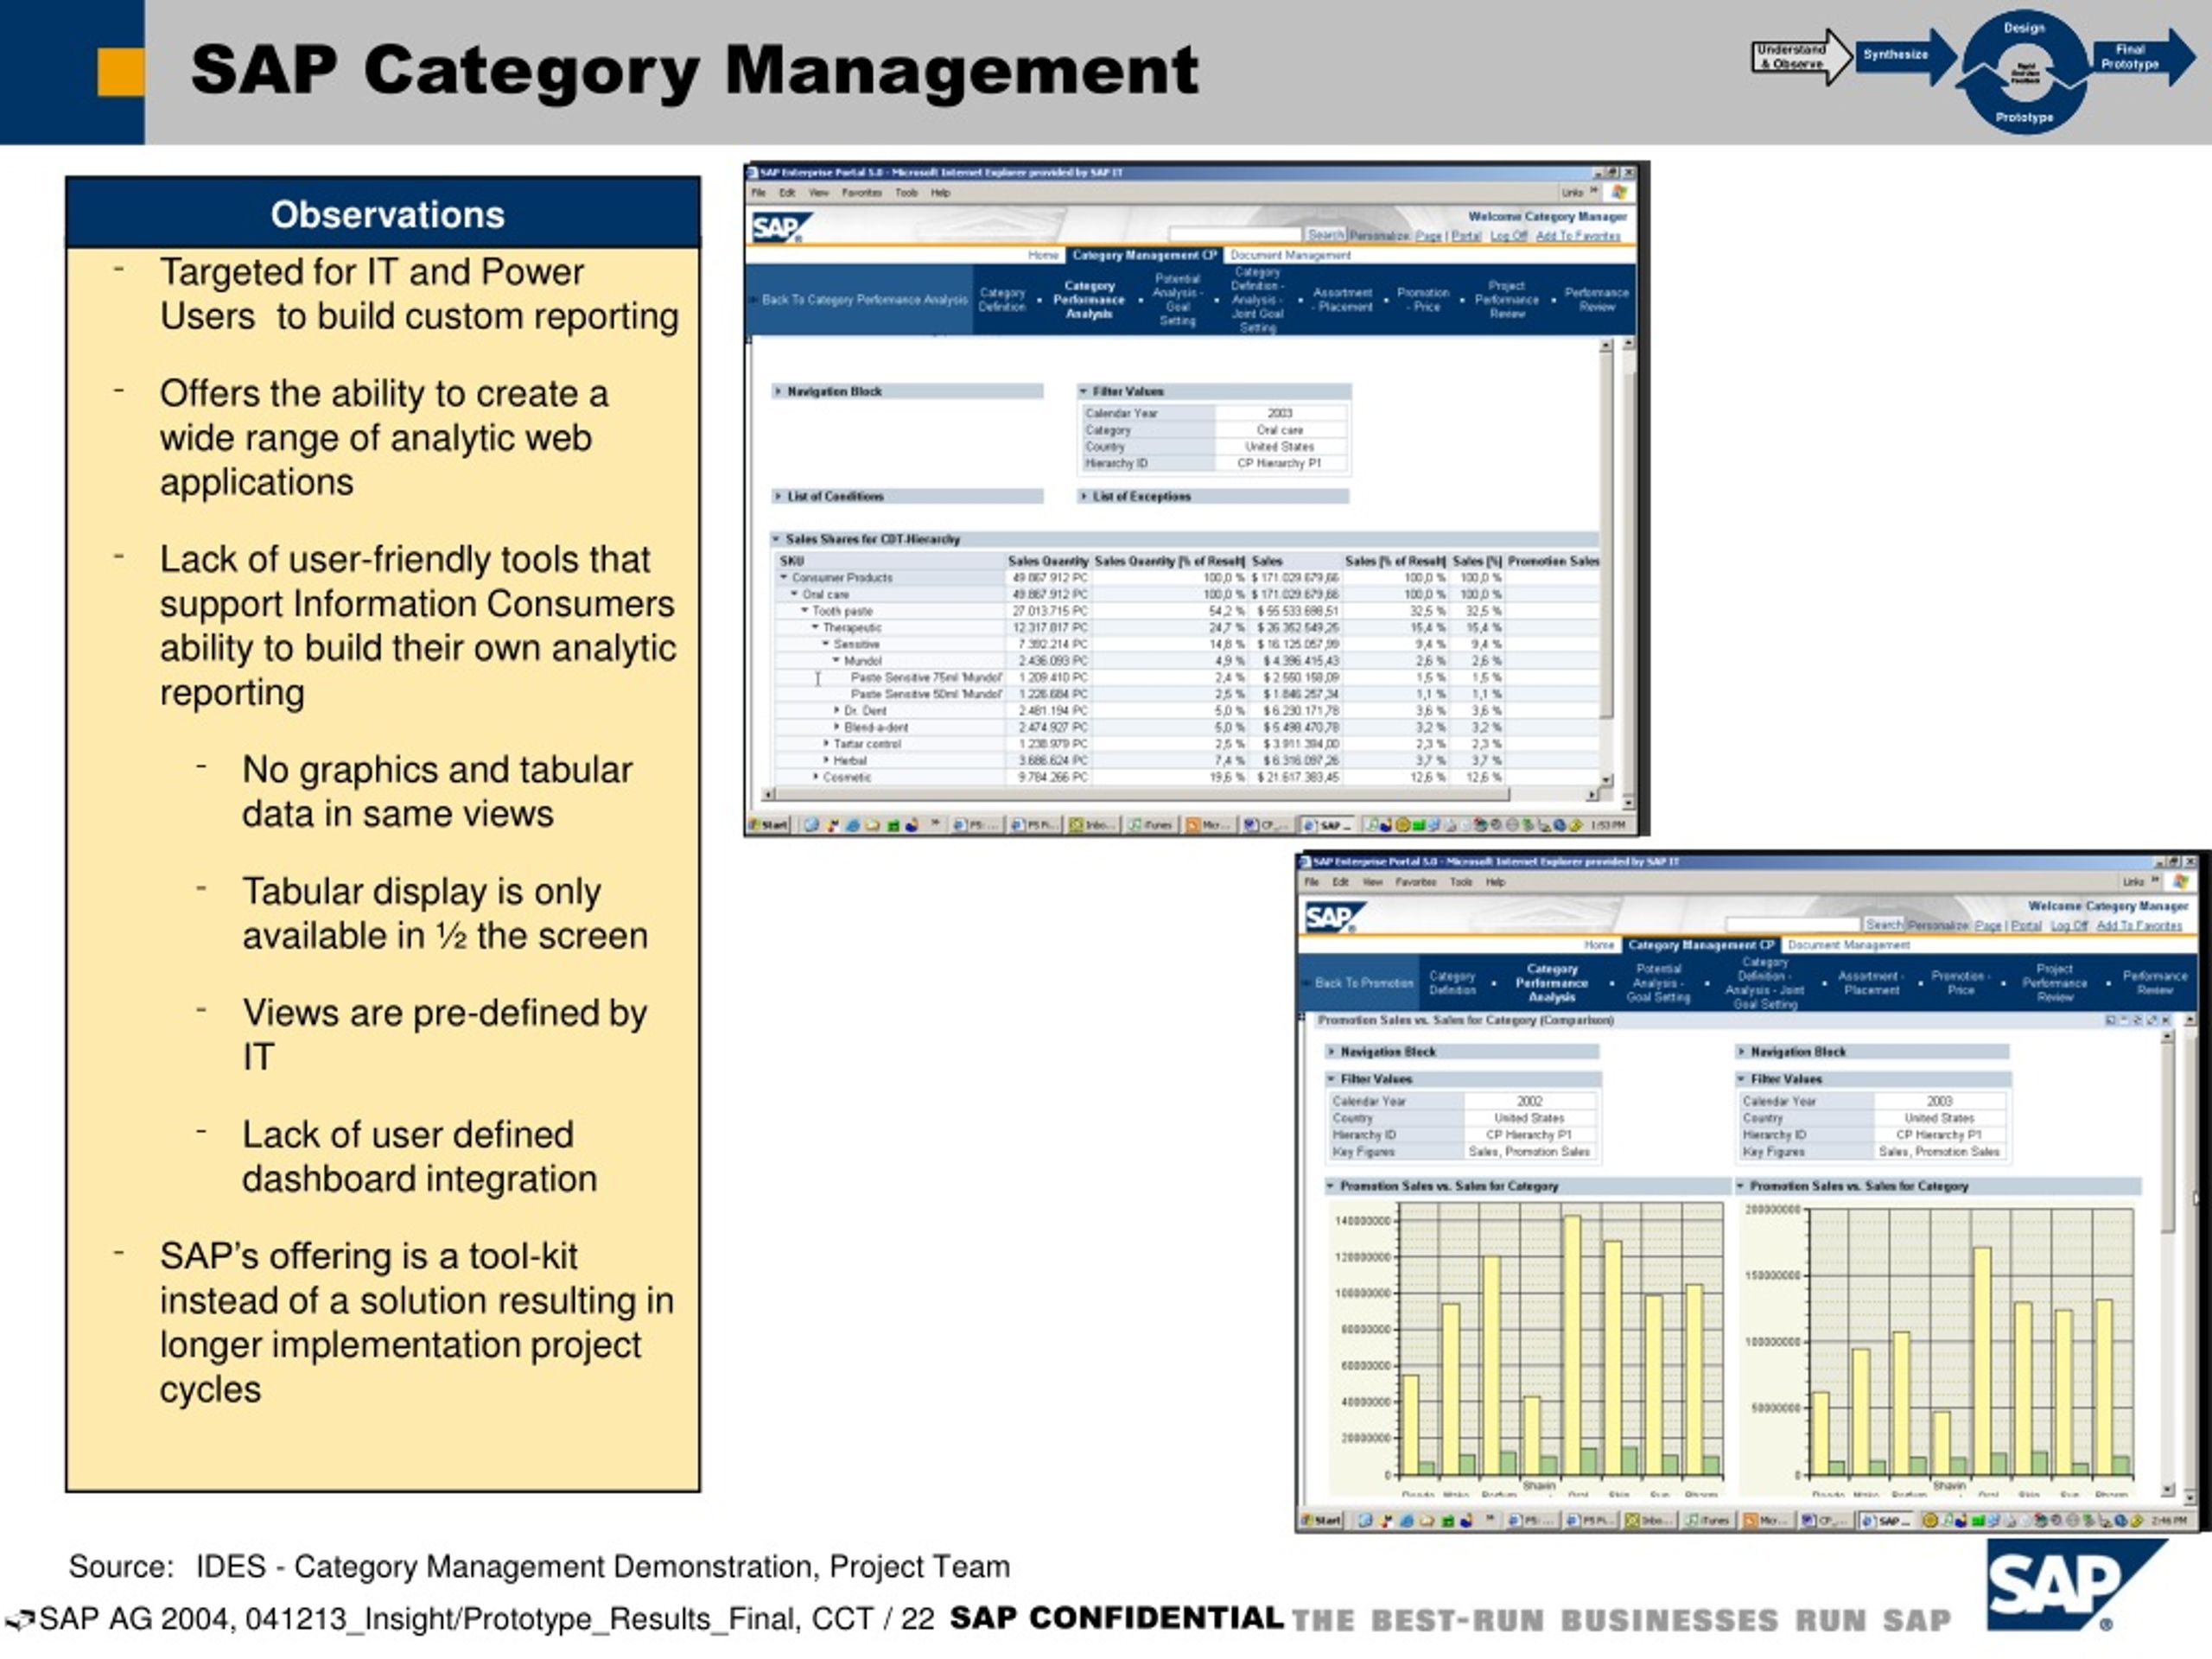Screen dimensions: 2212x1659
Task: Expand the List of Conditions block
Action: coord(777,496)
